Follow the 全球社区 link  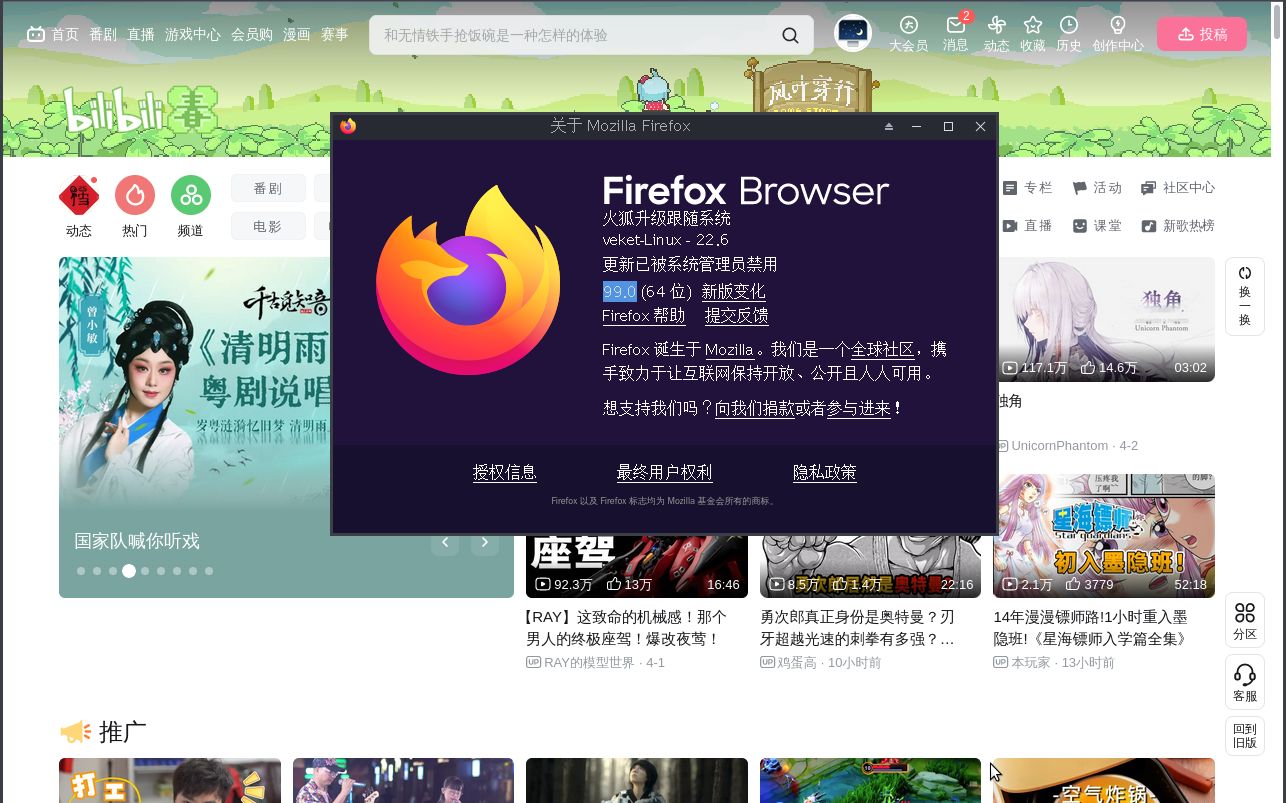click(882, 349)
